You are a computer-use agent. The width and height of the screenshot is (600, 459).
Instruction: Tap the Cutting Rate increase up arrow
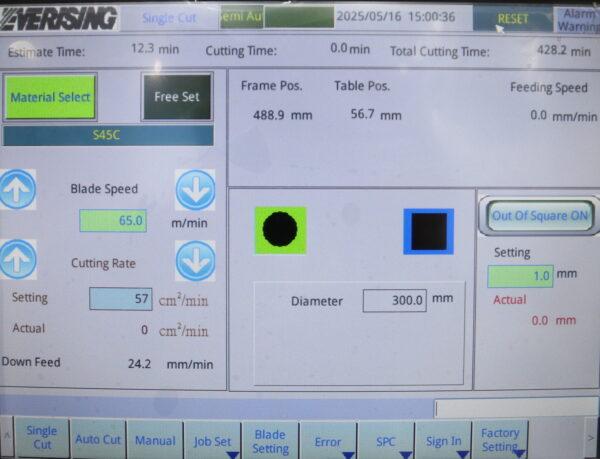(x=17, y=262)
